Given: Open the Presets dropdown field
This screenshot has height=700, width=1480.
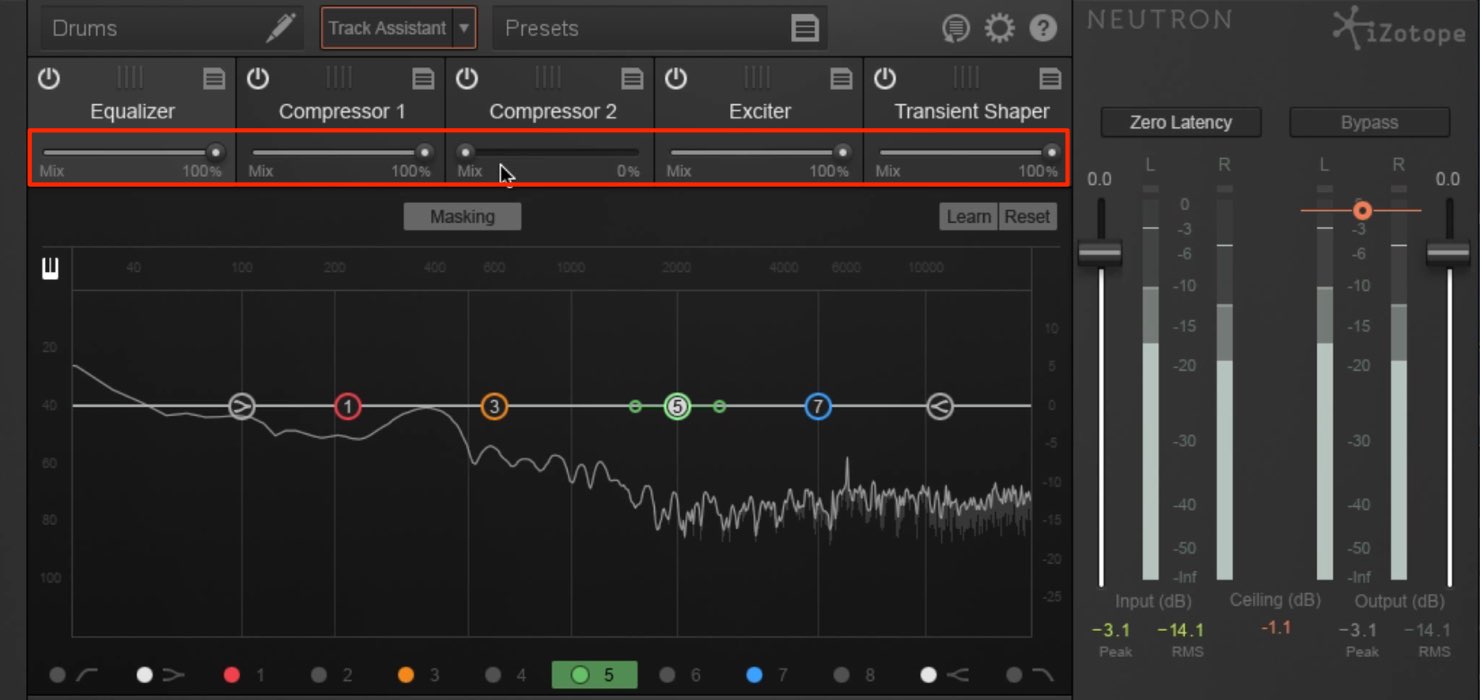Looking at the screenshot, I should [659, 28].
